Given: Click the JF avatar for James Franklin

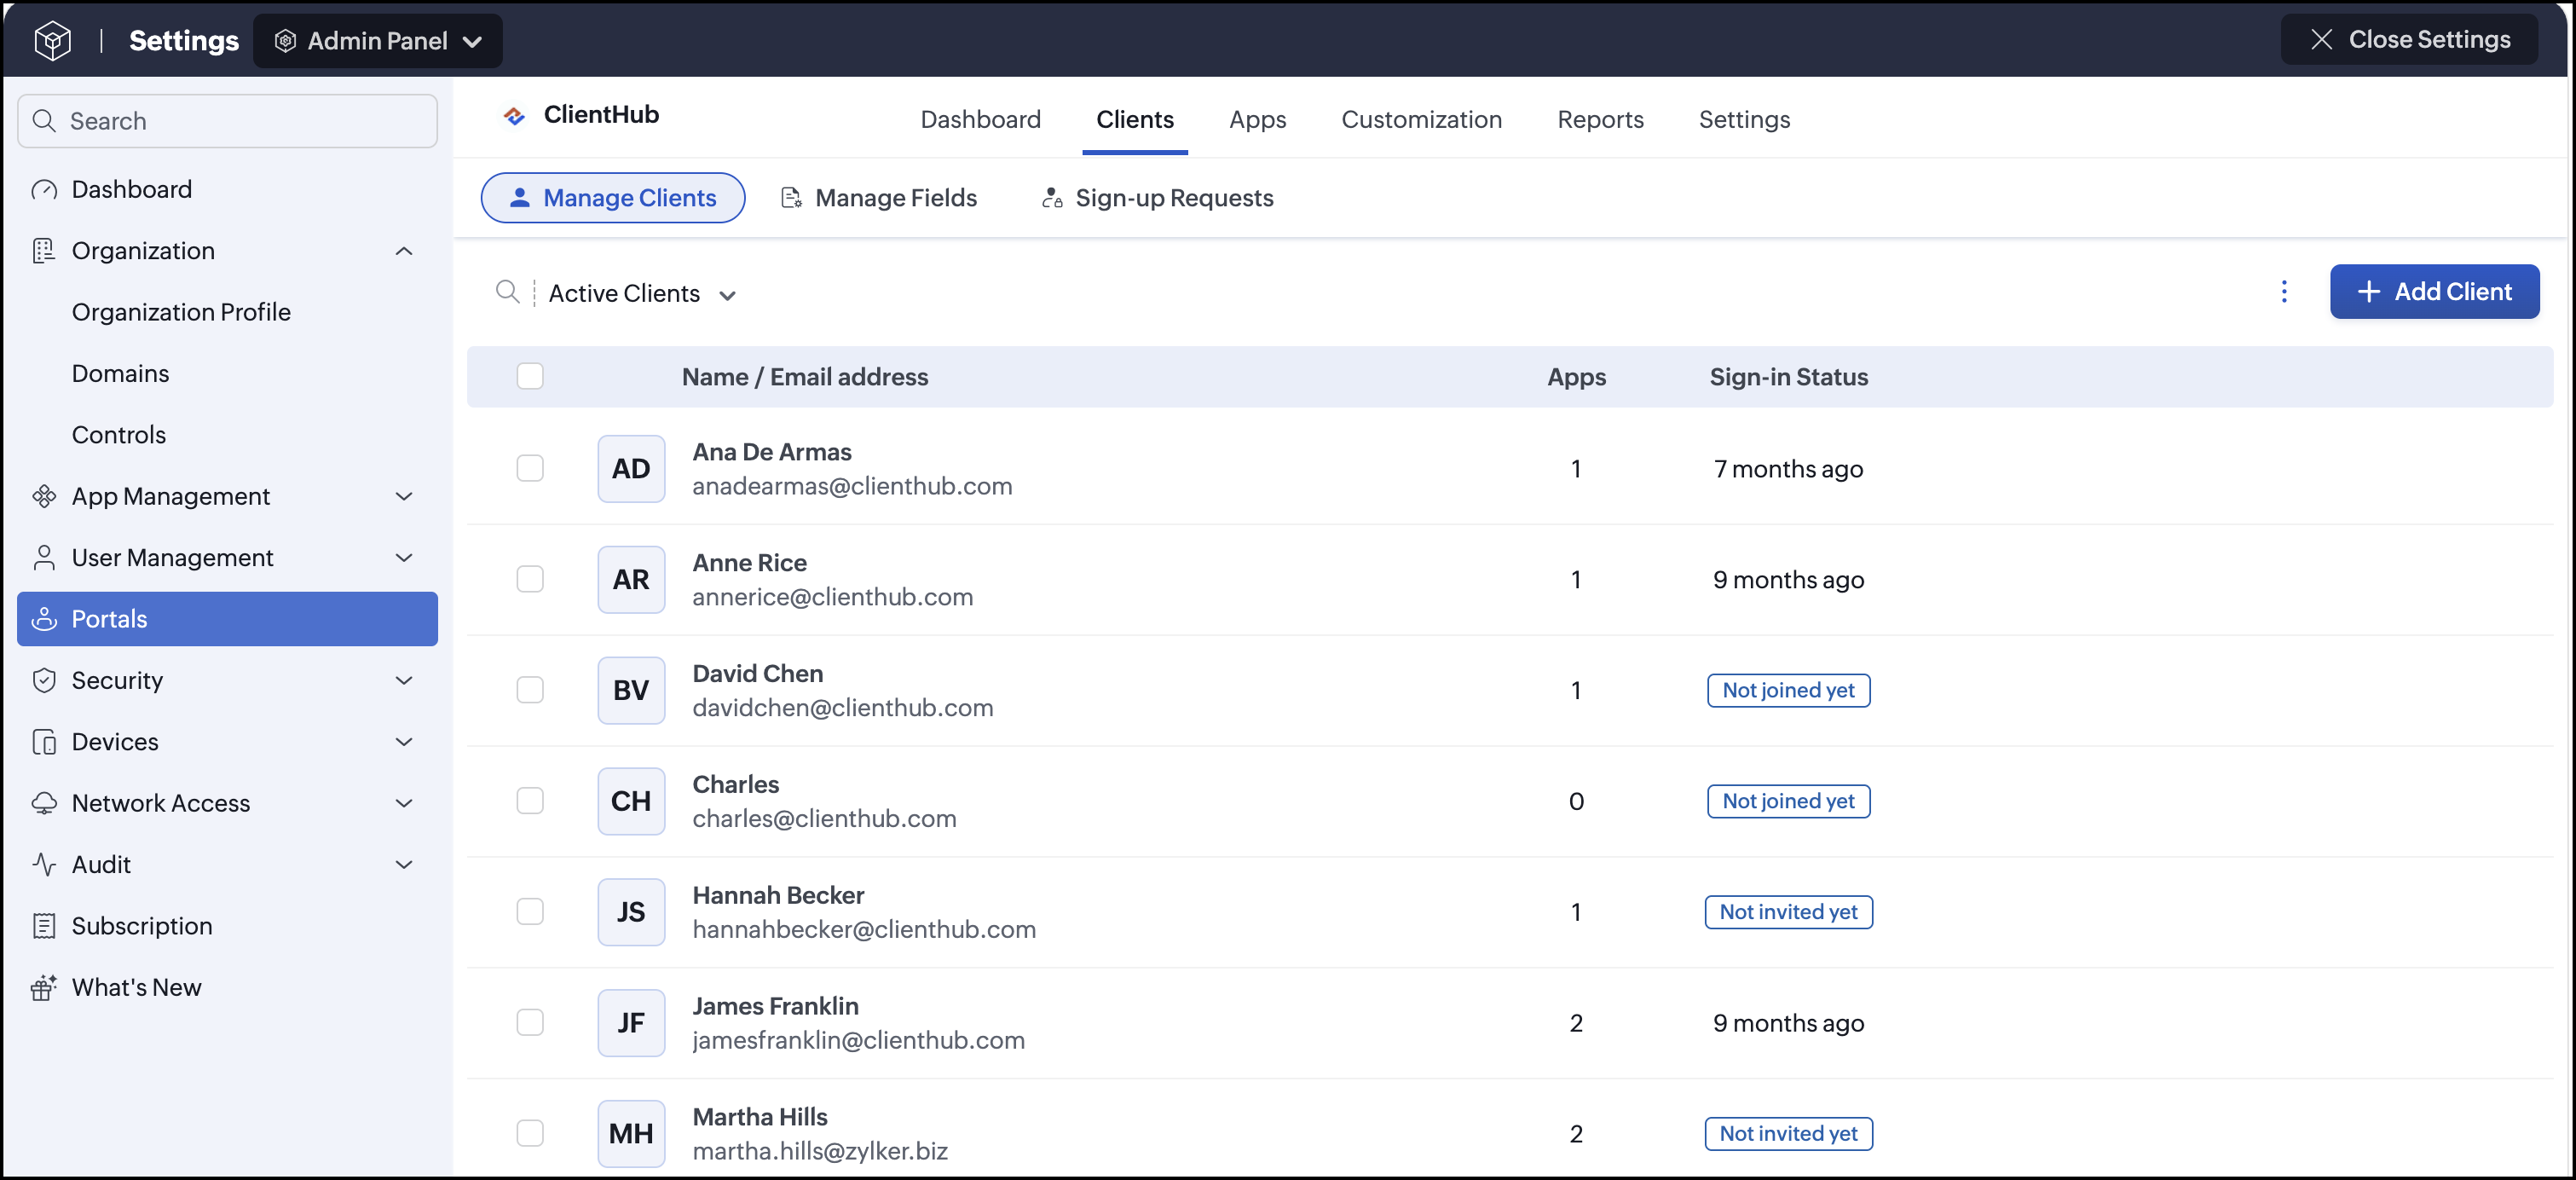Looking at the screenshot, I should coord(631,1023).
